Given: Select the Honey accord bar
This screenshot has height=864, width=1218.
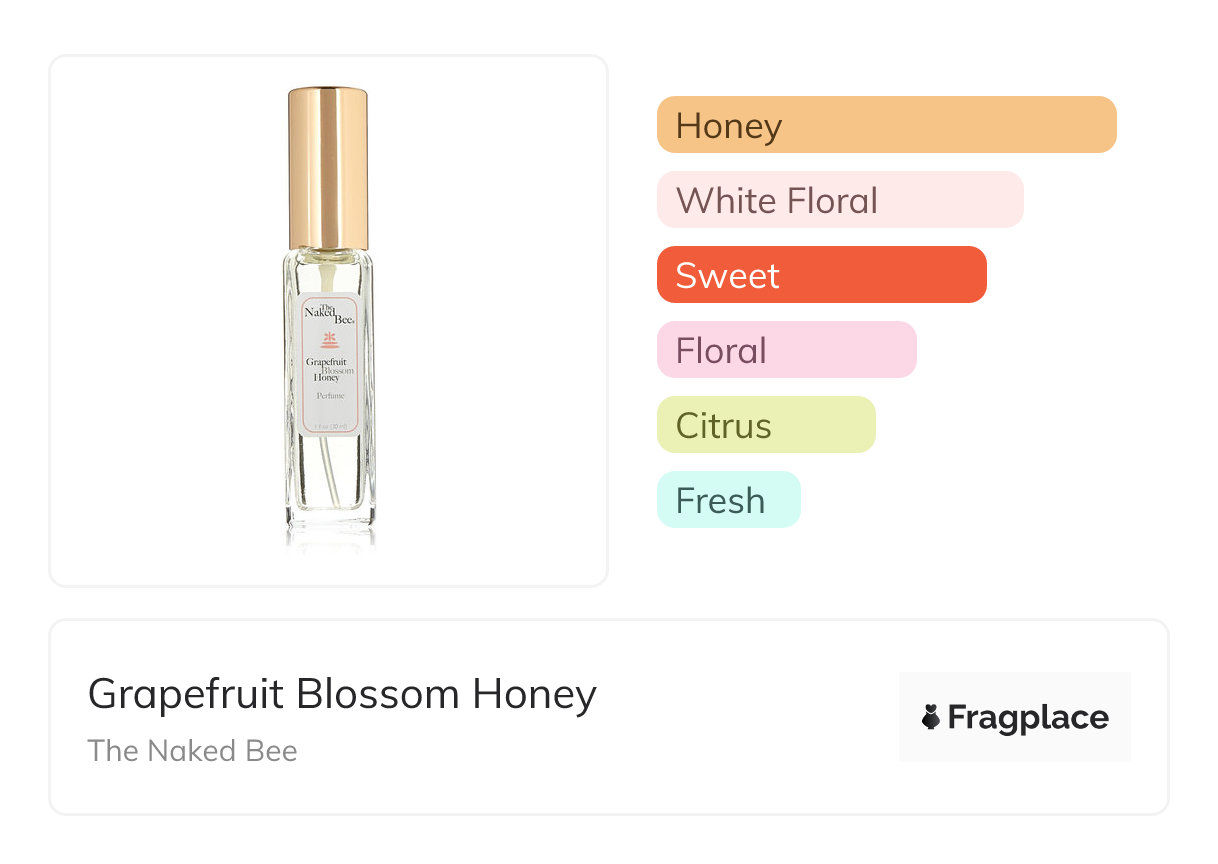Looking at the screenshot, I should 886,125.
